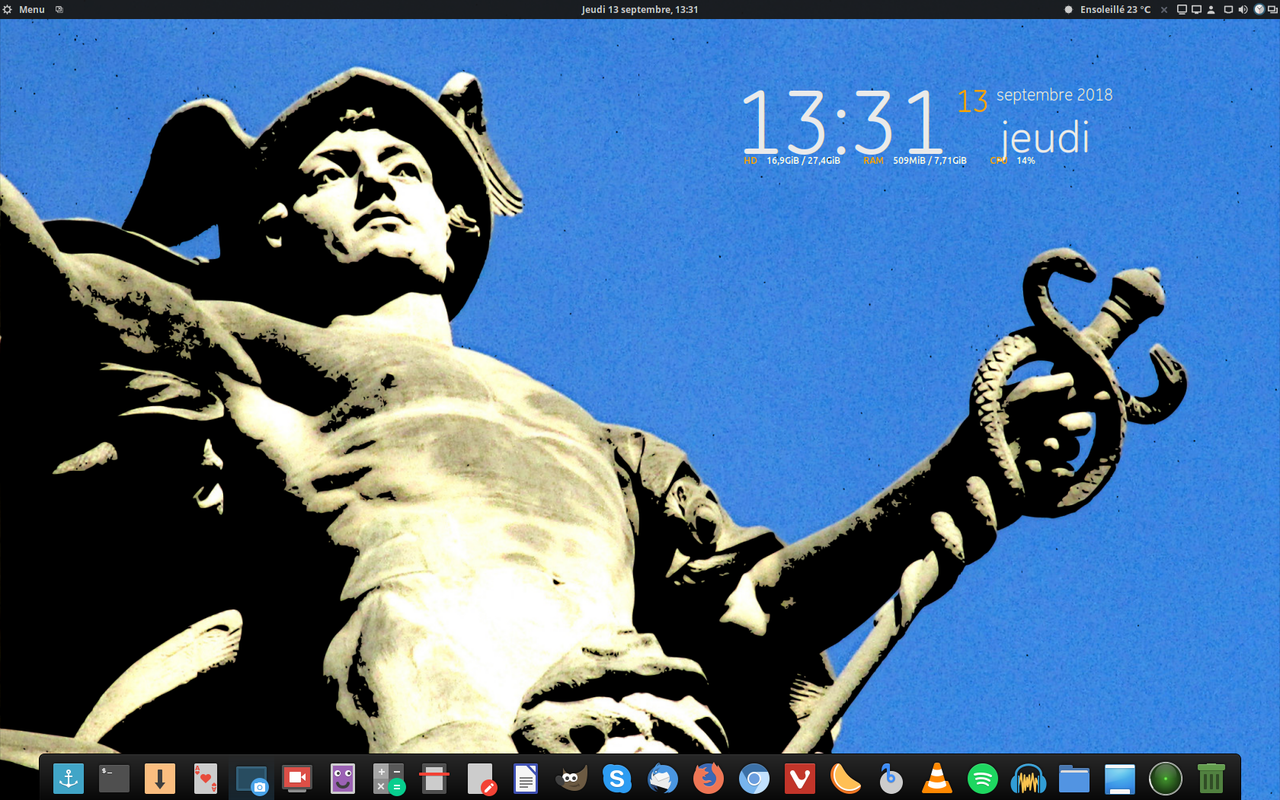This screenshot has width=1280, height=800.
Task: Launch VLC media player
Action: pyautogui.click(x=937, y=778)
